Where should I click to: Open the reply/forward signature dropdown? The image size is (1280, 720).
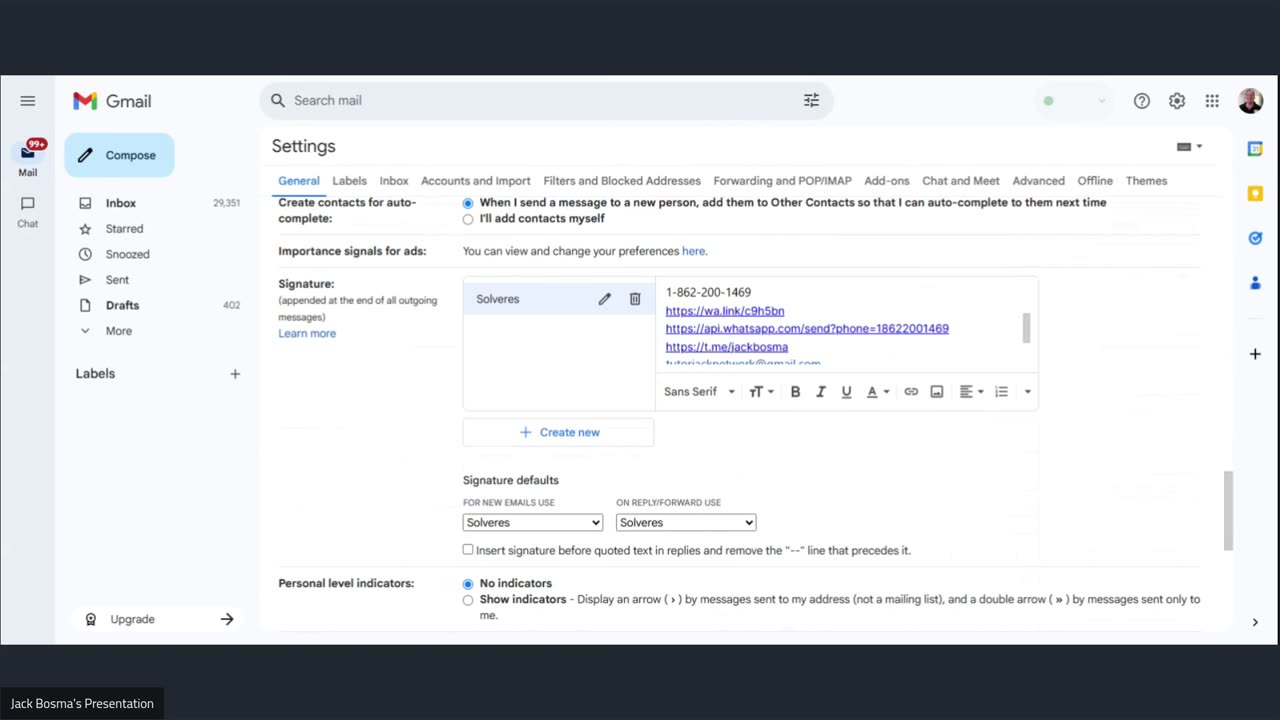[686, 523]
